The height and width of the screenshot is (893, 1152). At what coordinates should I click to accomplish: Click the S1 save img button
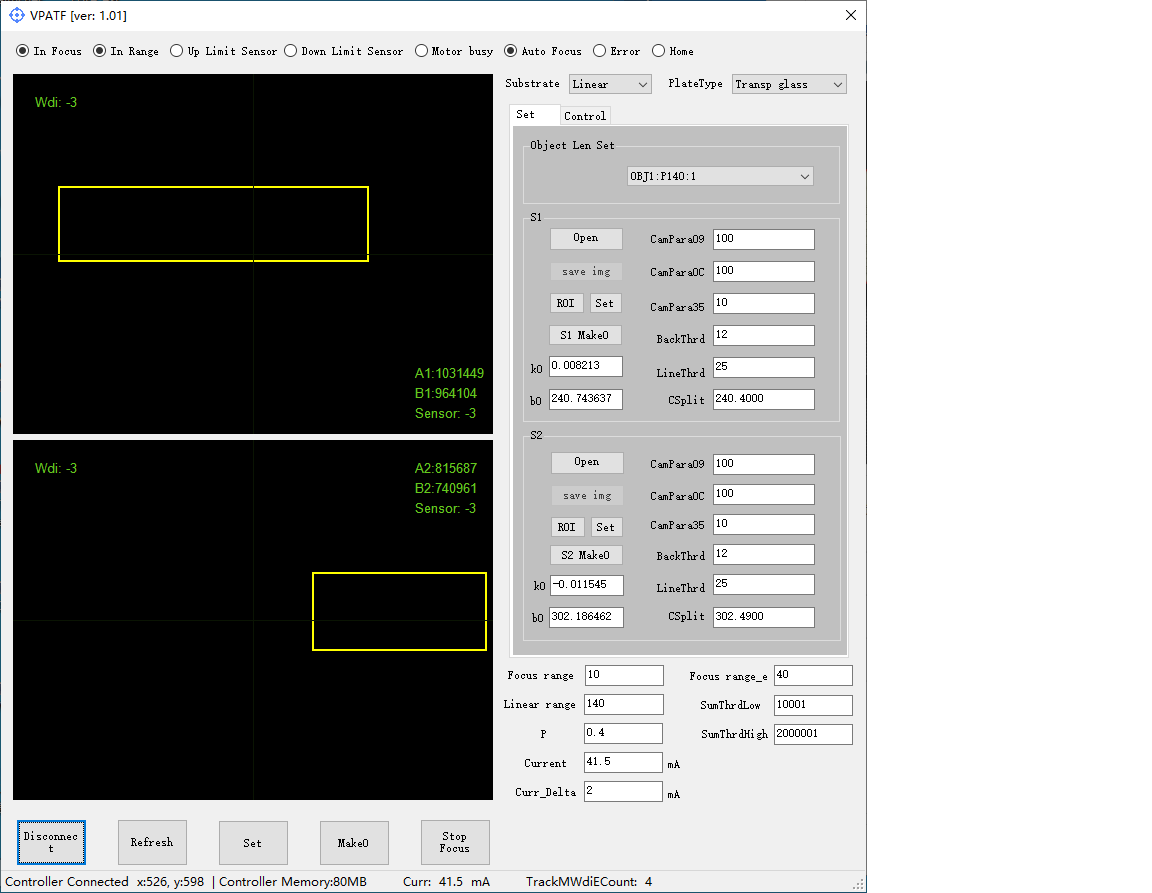click(x=586, y=271)
